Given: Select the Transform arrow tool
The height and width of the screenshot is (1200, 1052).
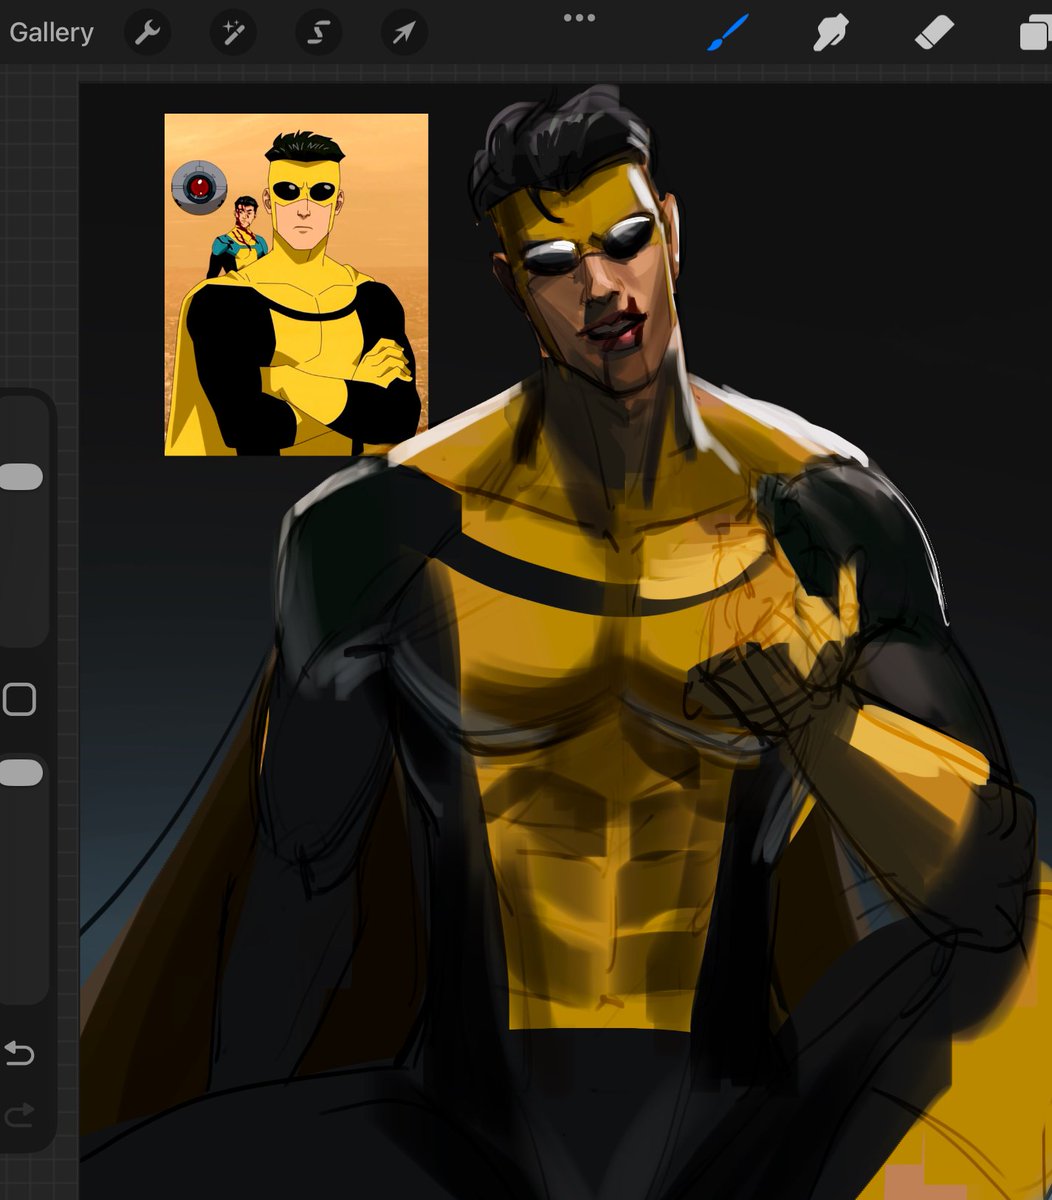Looking at the screenshot, I should tap(404, 33).
